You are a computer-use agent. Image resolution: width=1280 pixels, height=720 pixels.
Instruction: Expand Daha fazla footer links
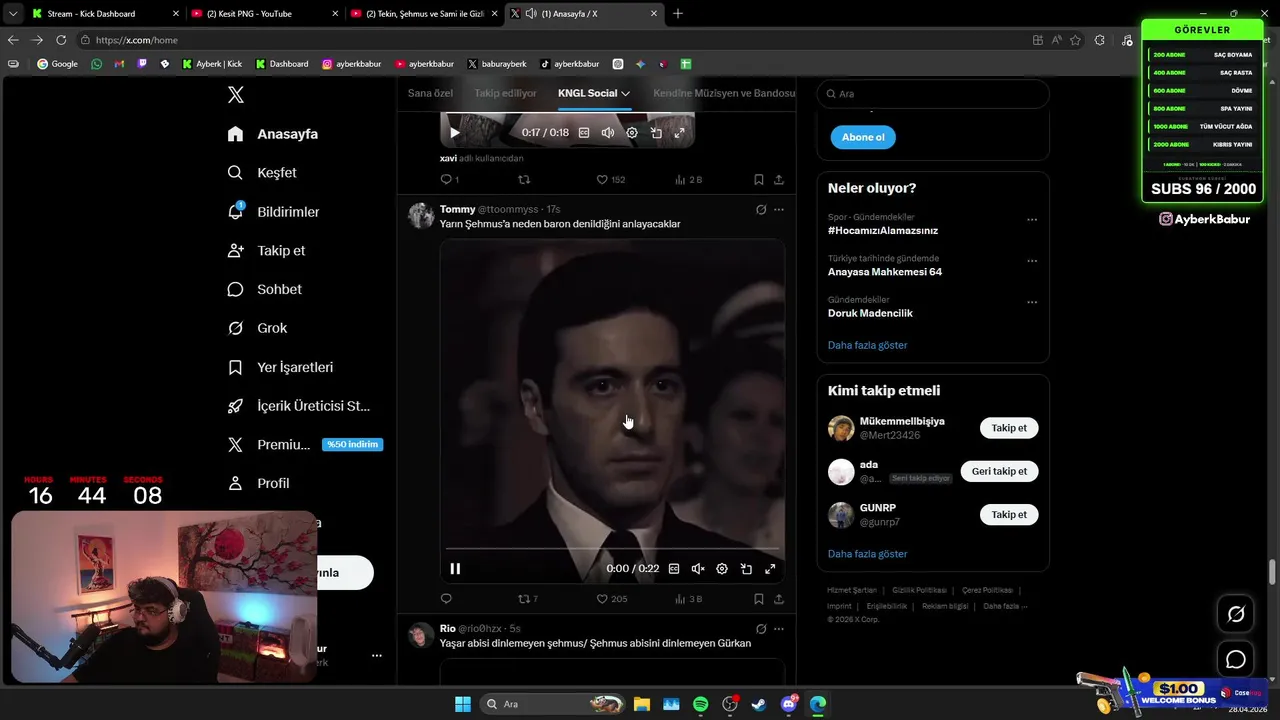point(1004,606)
